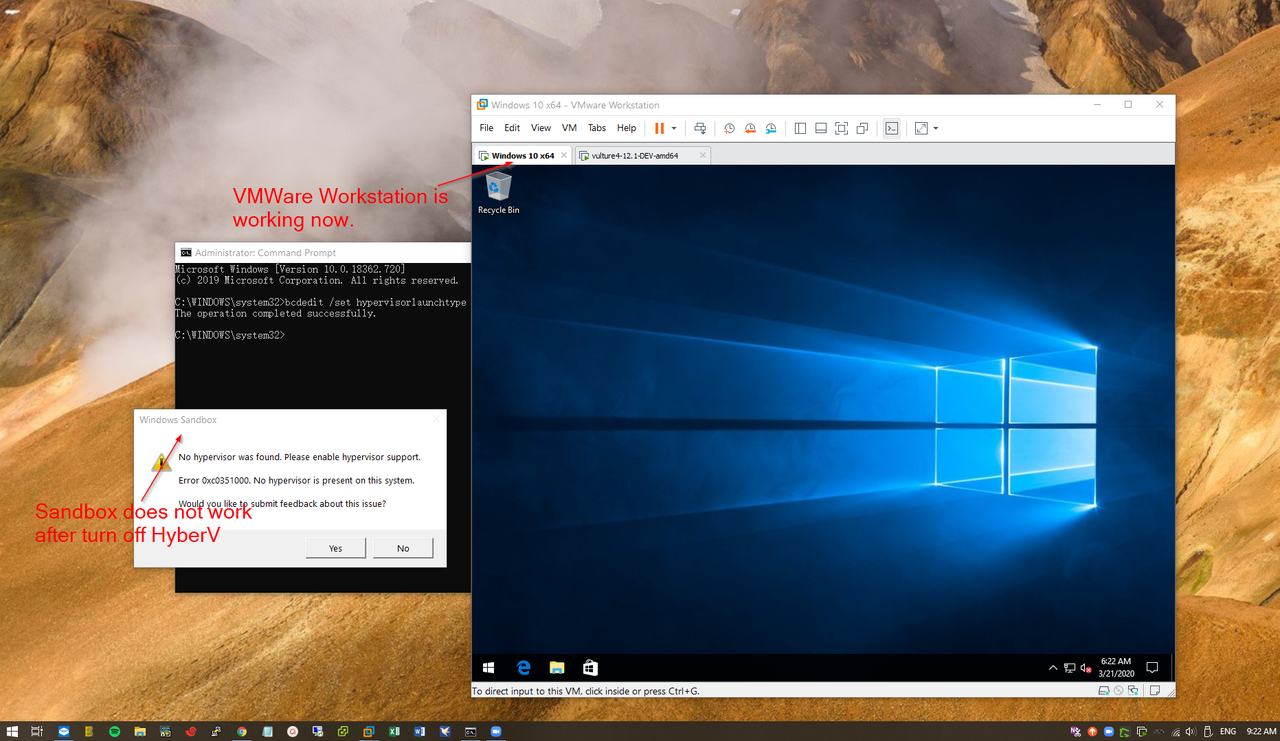Viewport: 1280px width, 741px height.
Task: Open the power options dropdown arrow
Action: 674,128
